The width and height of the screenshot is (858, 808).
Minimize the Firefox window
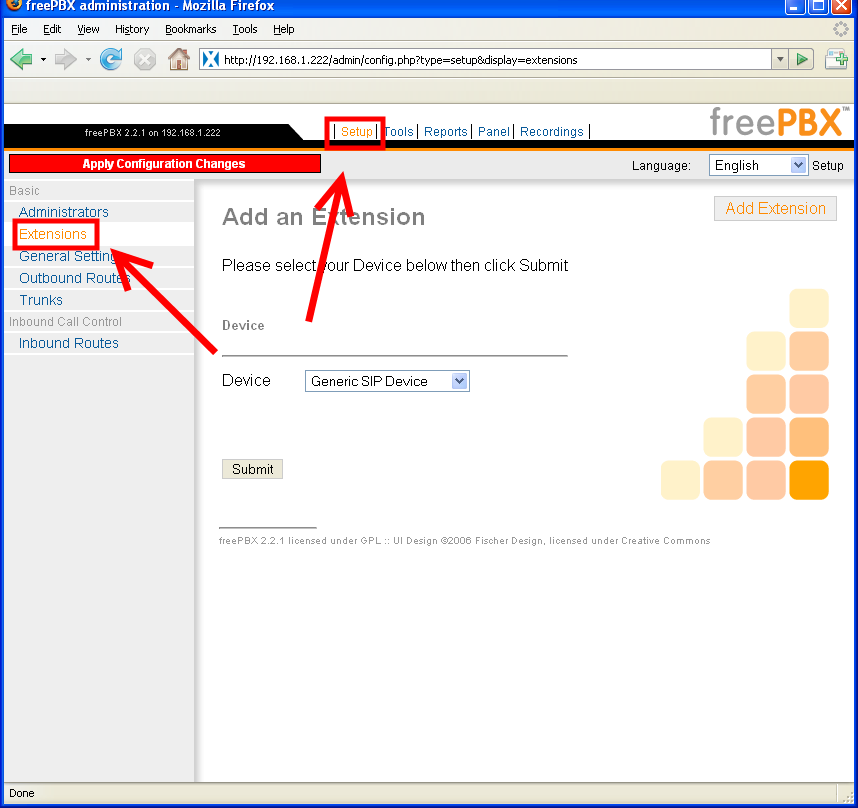click(795, 7)
